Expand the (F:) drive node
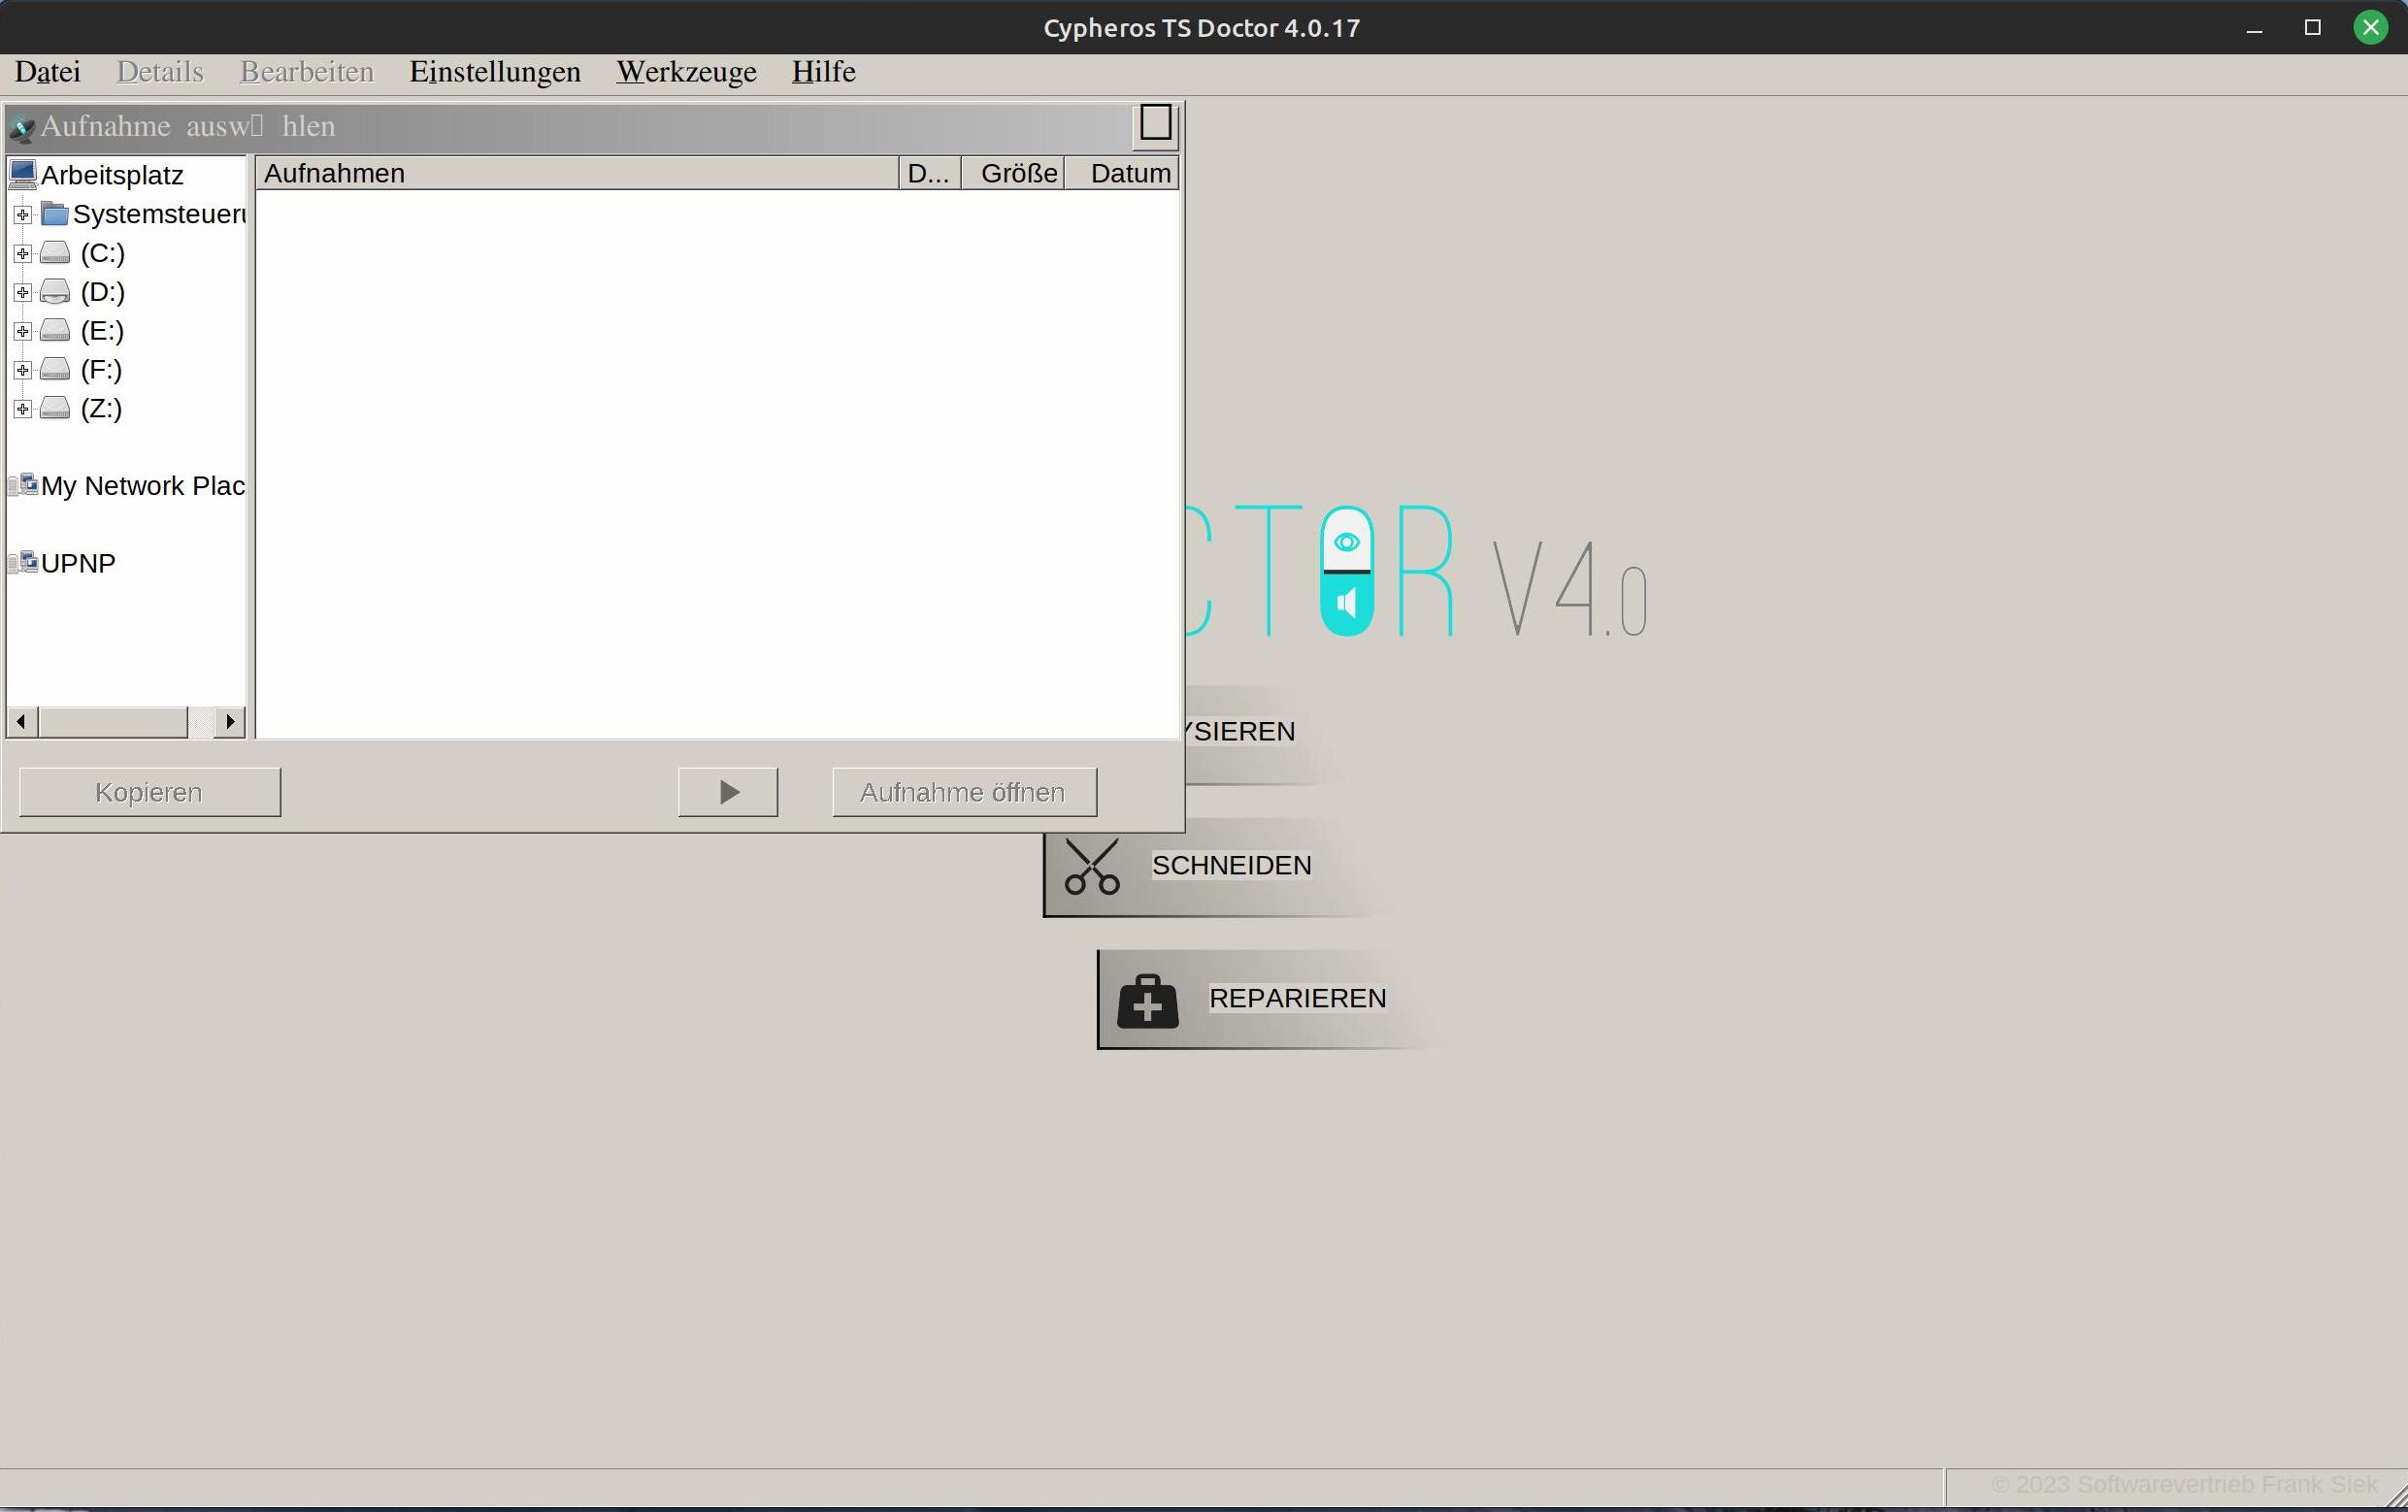The height and width of the screenshot is (1512, 2408). click(x=22, y=370)
